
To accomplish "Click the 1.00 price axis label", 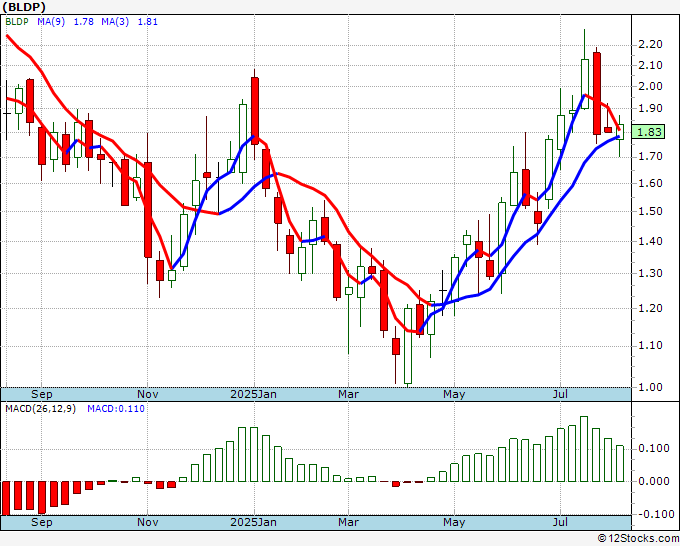I will (650, 387).
